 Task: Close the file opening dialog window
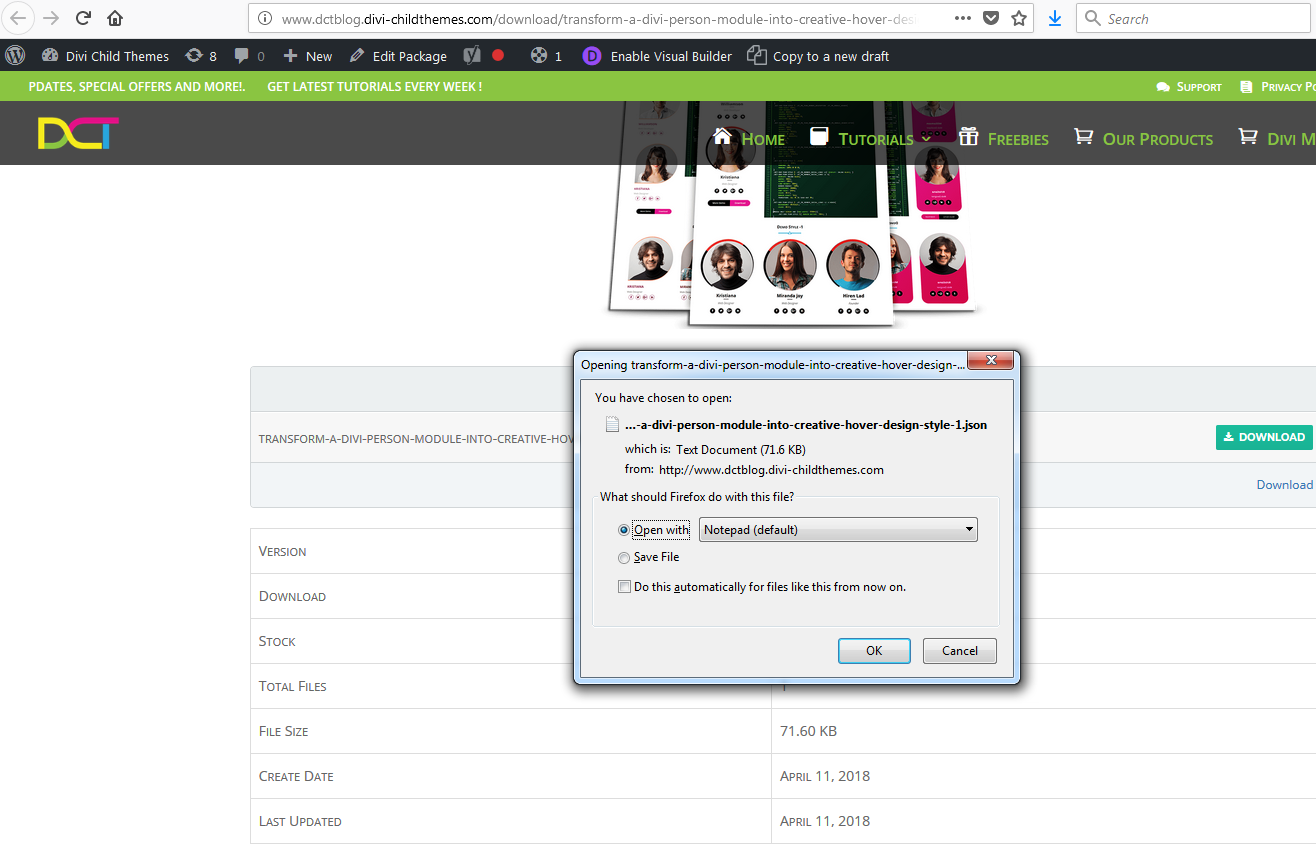coord(991,361)
